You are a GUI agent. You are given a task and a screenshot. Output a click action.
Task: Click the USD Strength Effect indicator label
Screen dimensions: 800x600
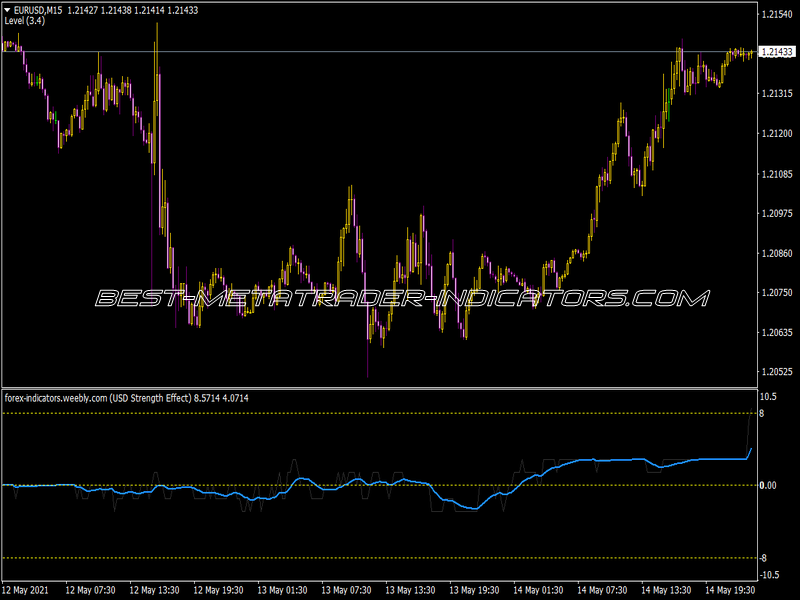pyautogui.click(x=127, y=398)
